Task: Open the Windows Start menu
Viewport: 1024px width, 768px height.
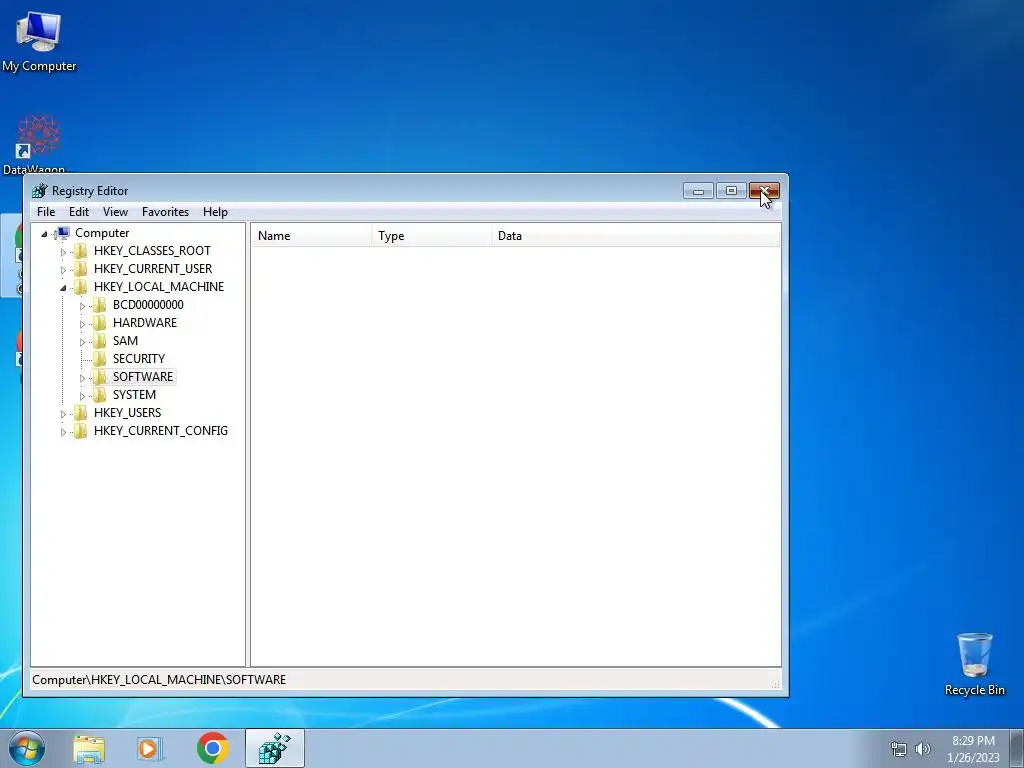Action: [27, 748]
